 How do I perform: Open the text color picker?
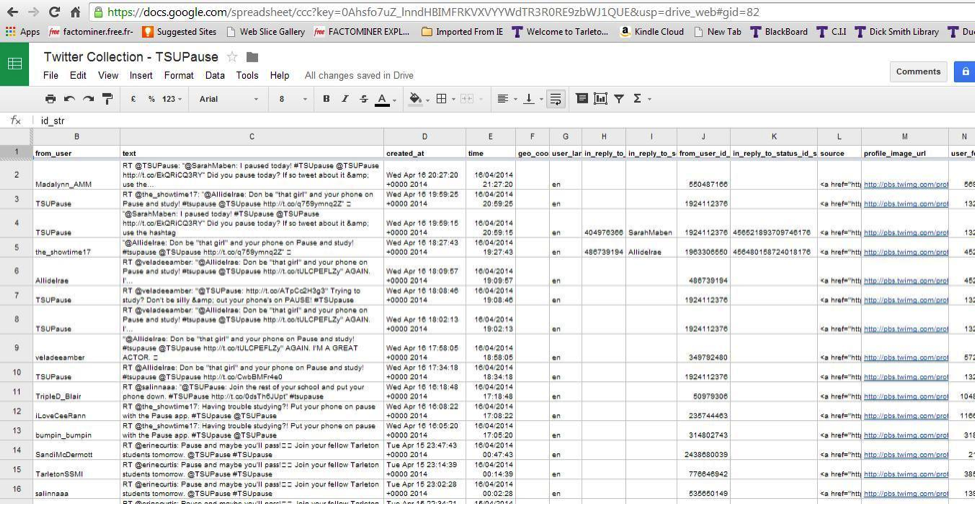[x=386, y=99]
